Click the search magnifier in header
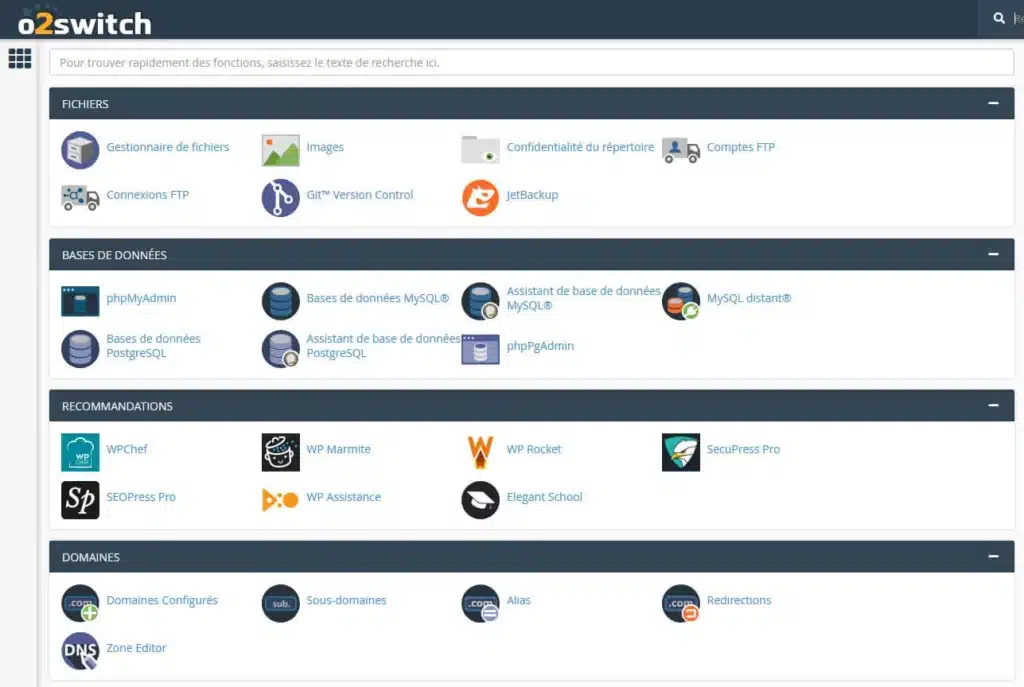The width and height of the screenshot is (1024, 687). point(999,18)
